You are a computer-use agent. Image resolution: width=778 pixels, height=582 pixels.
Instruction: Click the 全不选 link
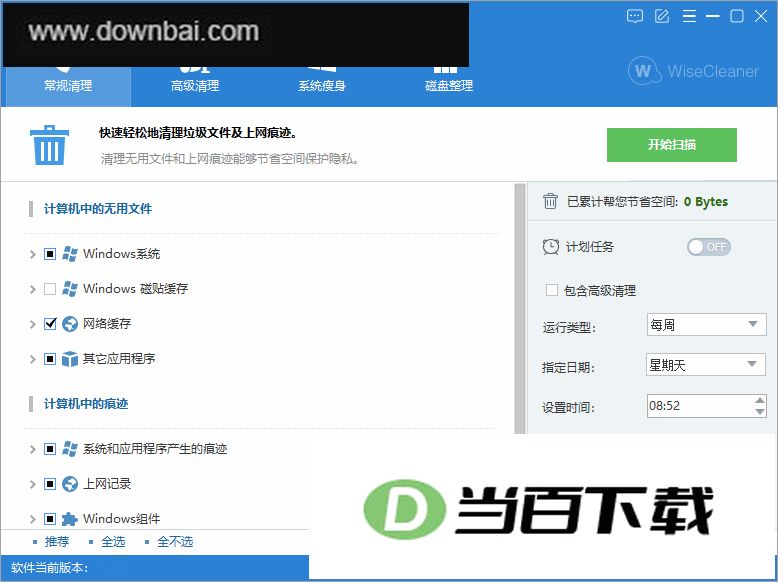tap(175, 542)
